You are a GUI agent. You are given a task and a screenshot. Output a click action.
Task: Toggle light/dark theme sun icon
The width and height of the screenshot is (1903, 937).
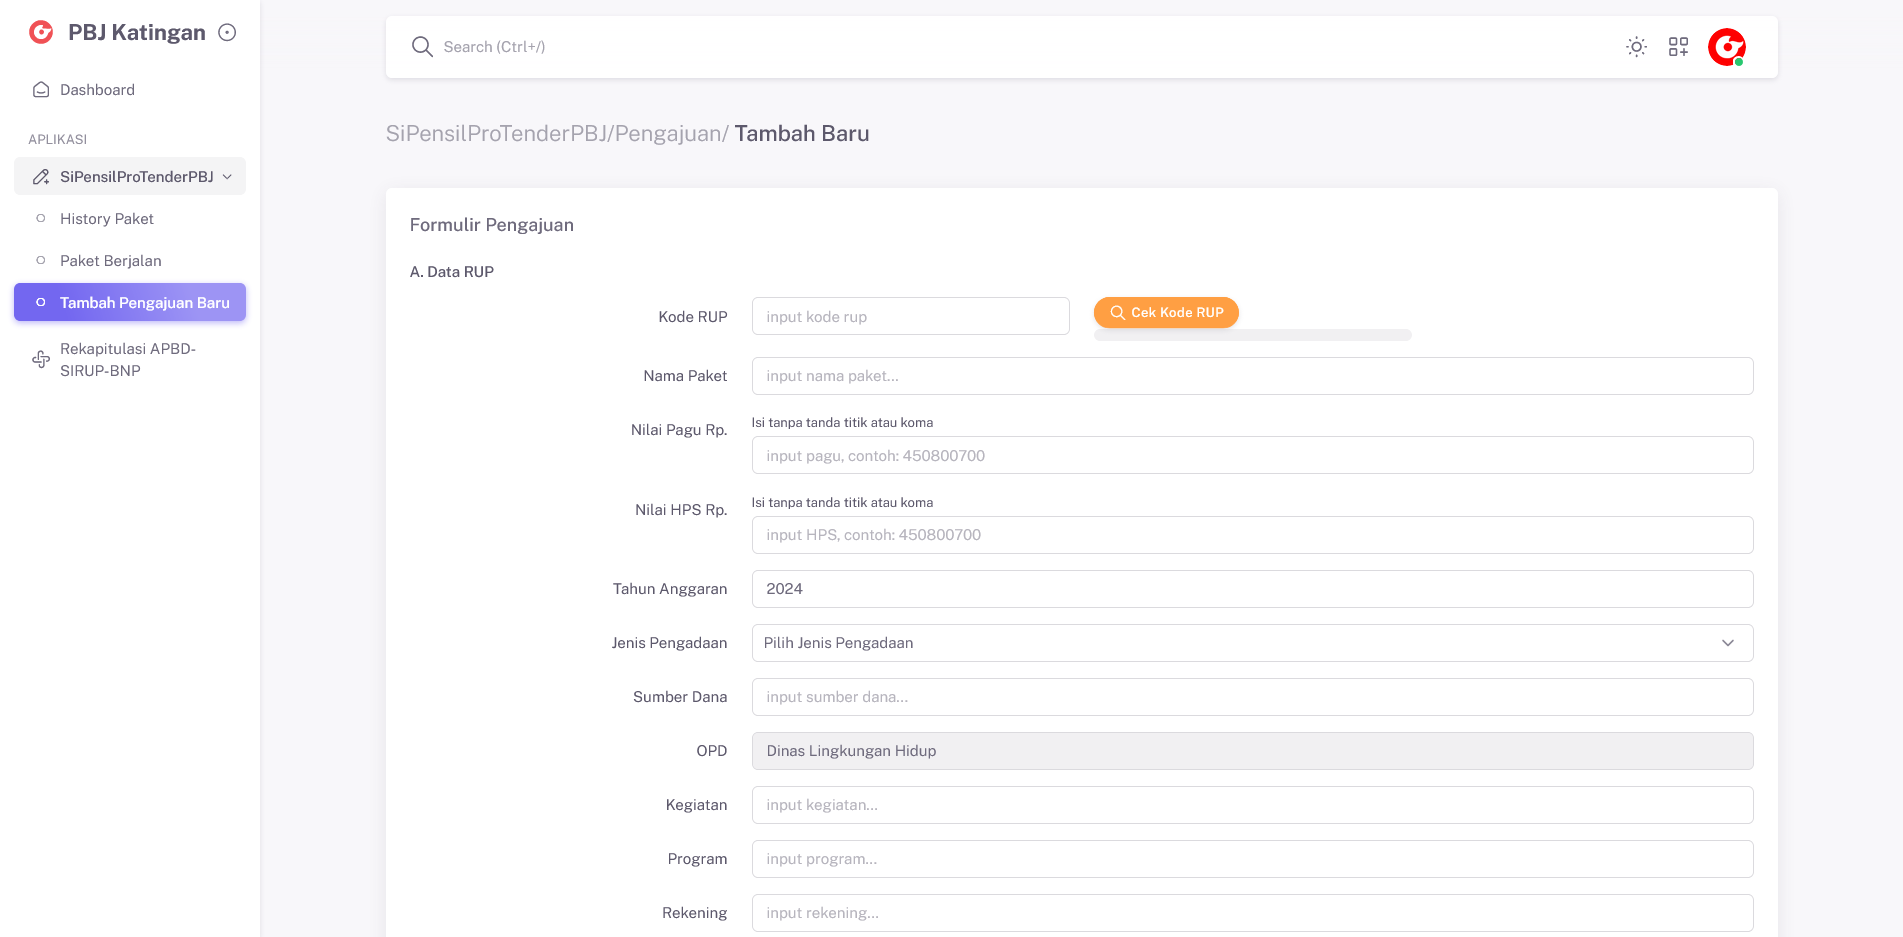[x=1636, y=47]
